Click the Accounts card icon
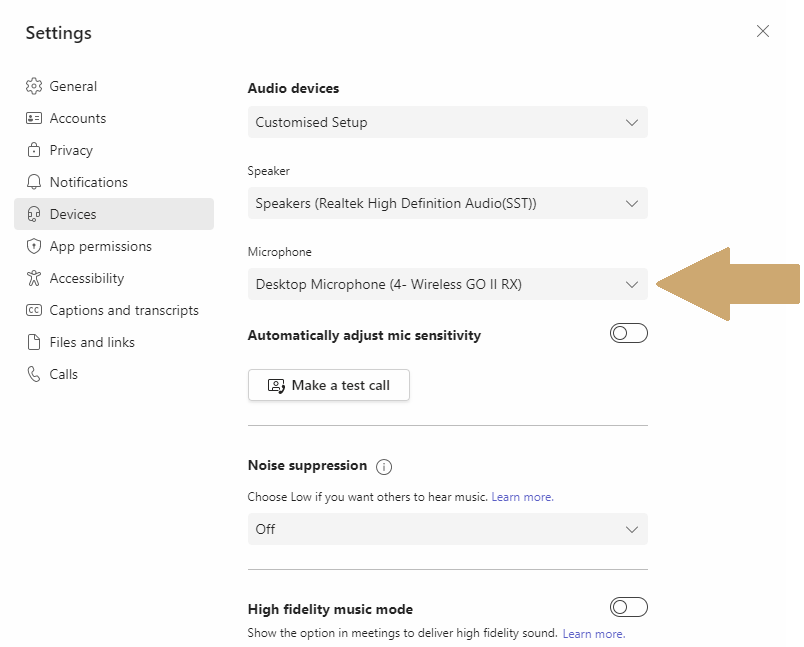Screen dimensions: 804x647 (34, 118)
